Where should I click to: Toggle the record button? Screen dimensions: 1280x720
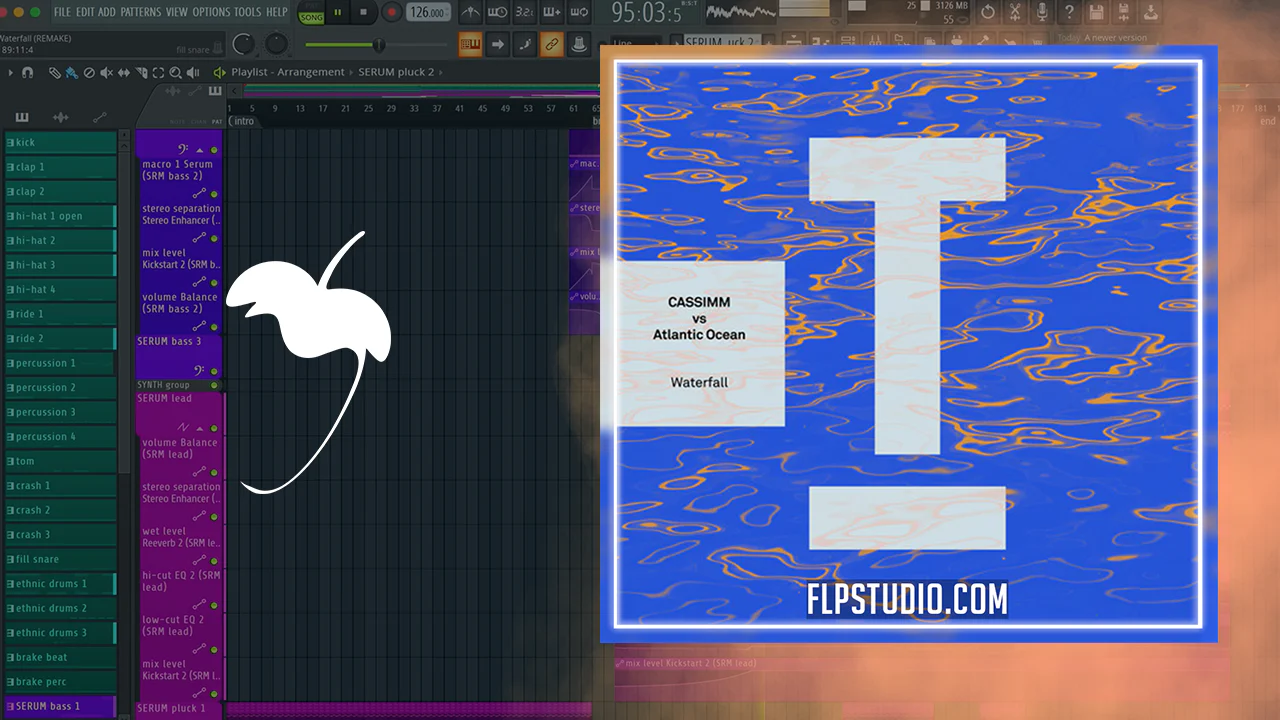pyautogui.click(x=391, y=13)
